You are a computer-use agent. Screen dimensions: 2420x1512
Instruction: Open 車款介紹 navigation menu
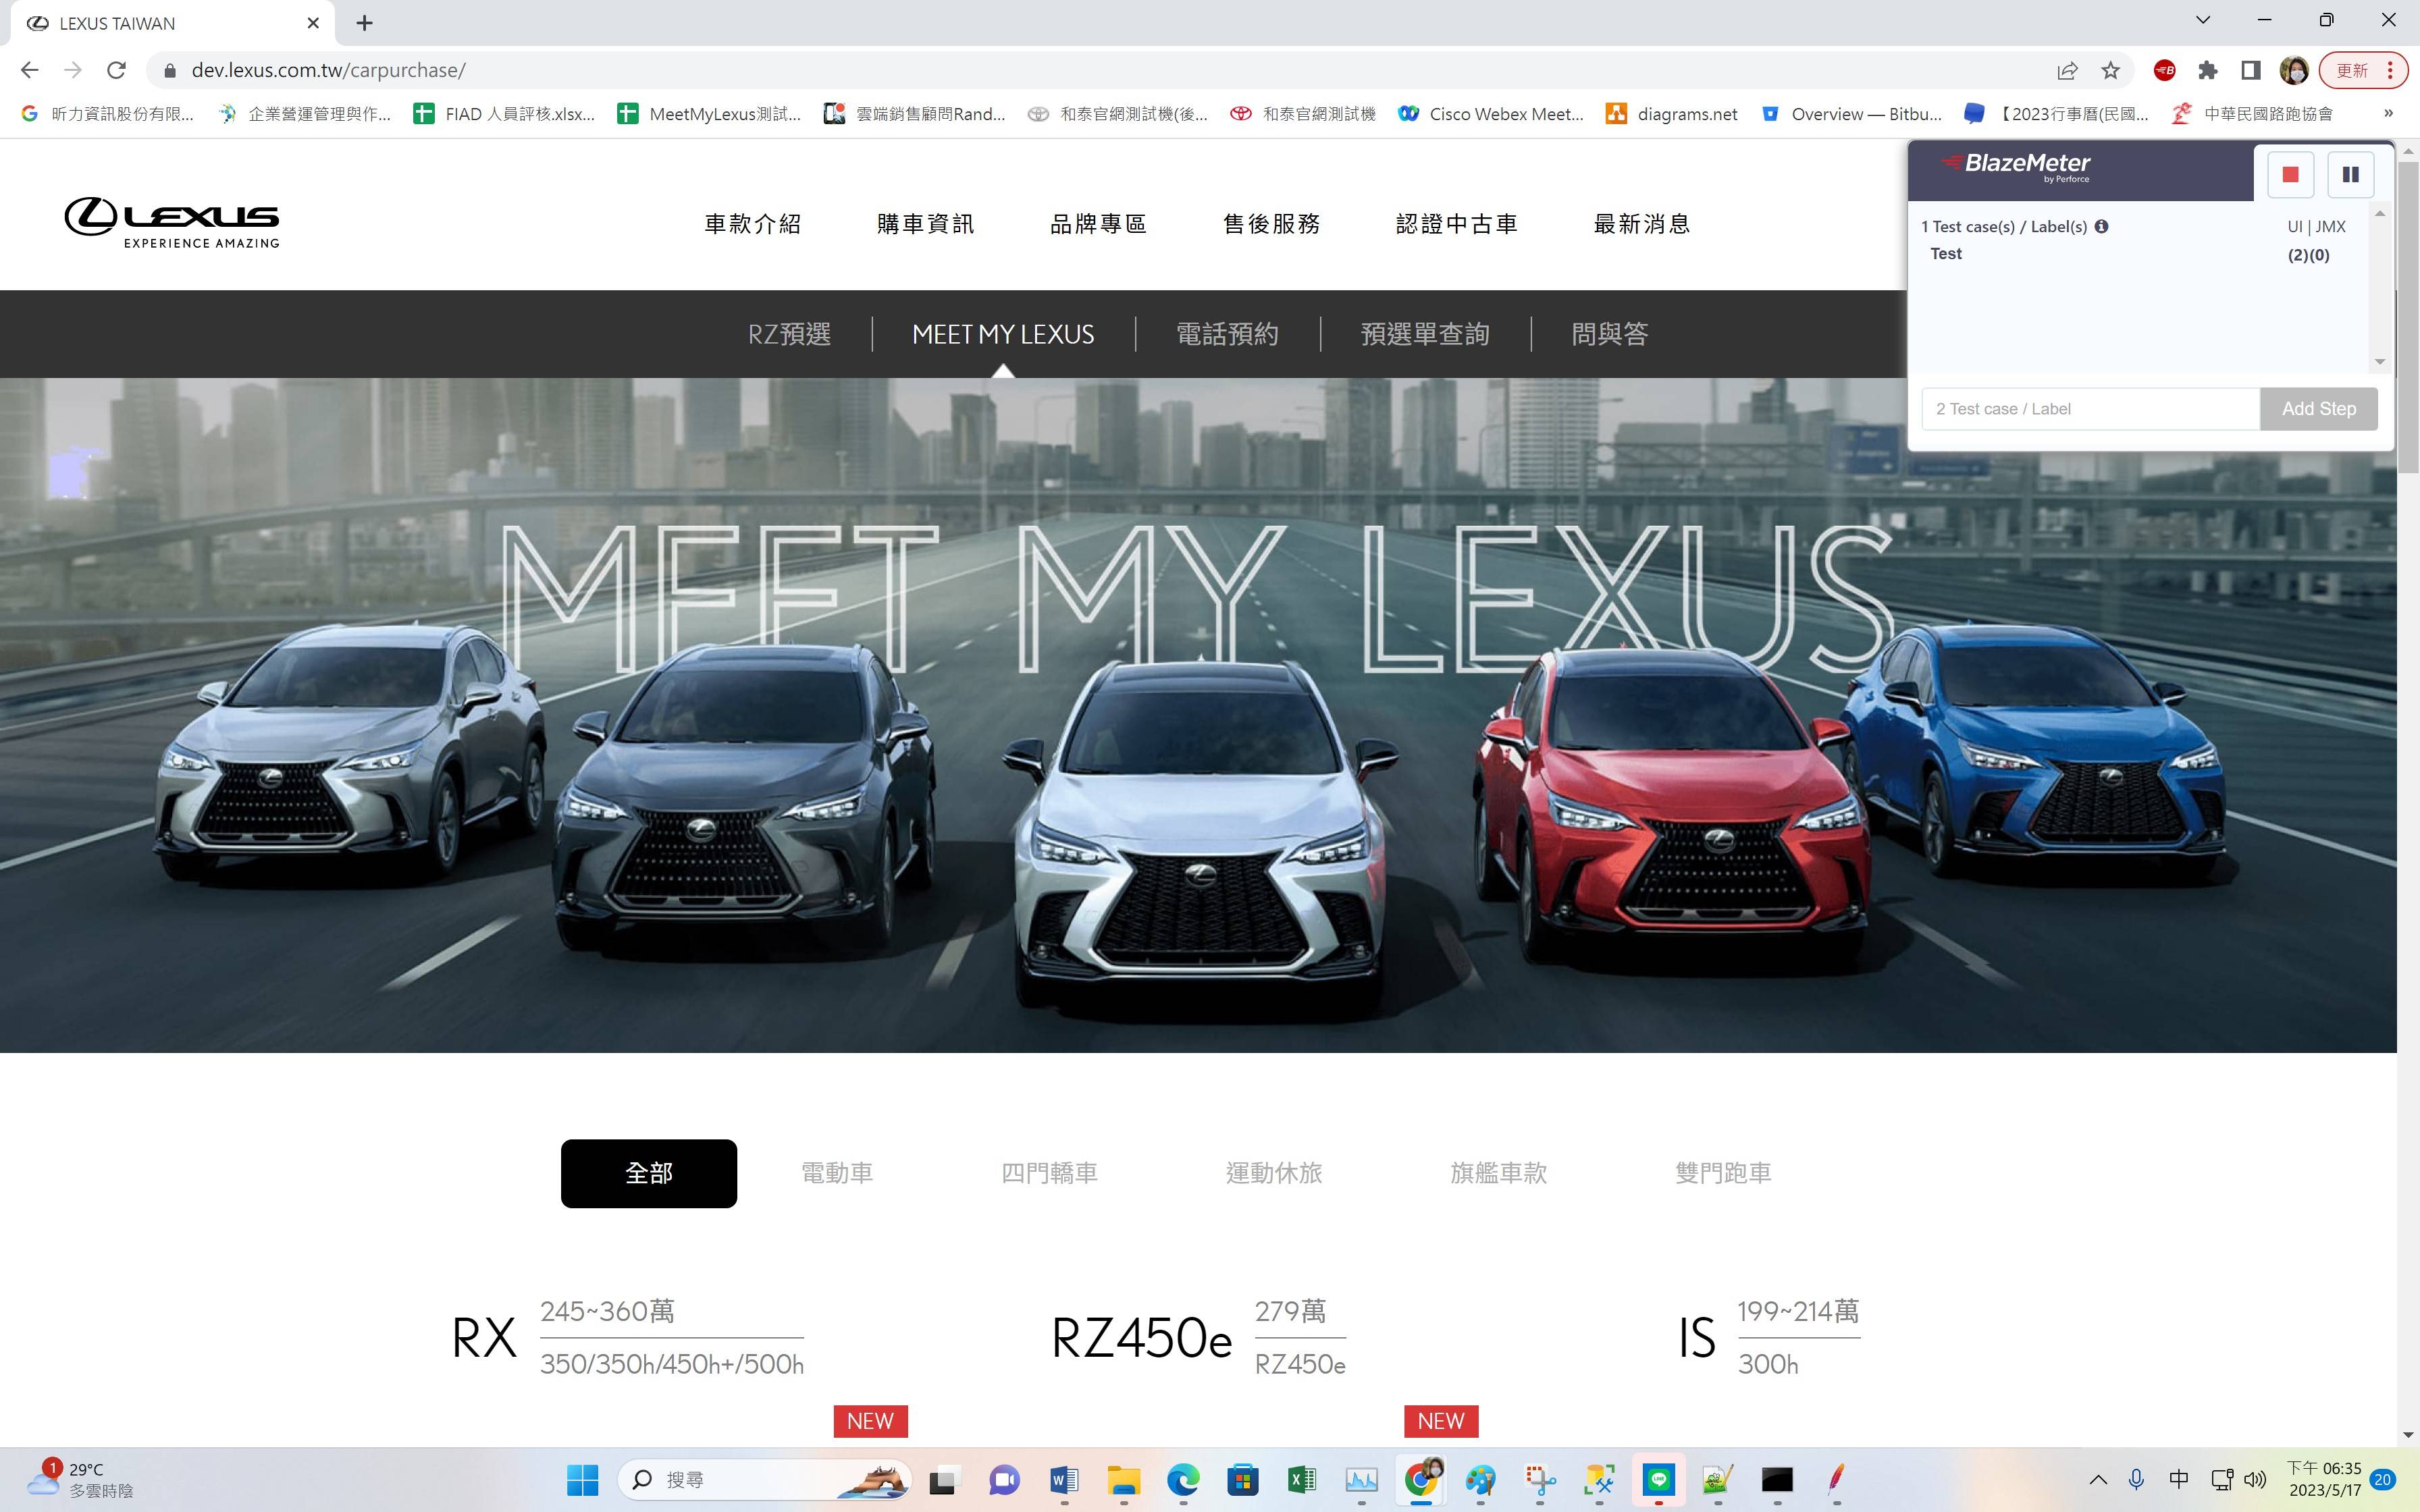(x=753, y=224)
